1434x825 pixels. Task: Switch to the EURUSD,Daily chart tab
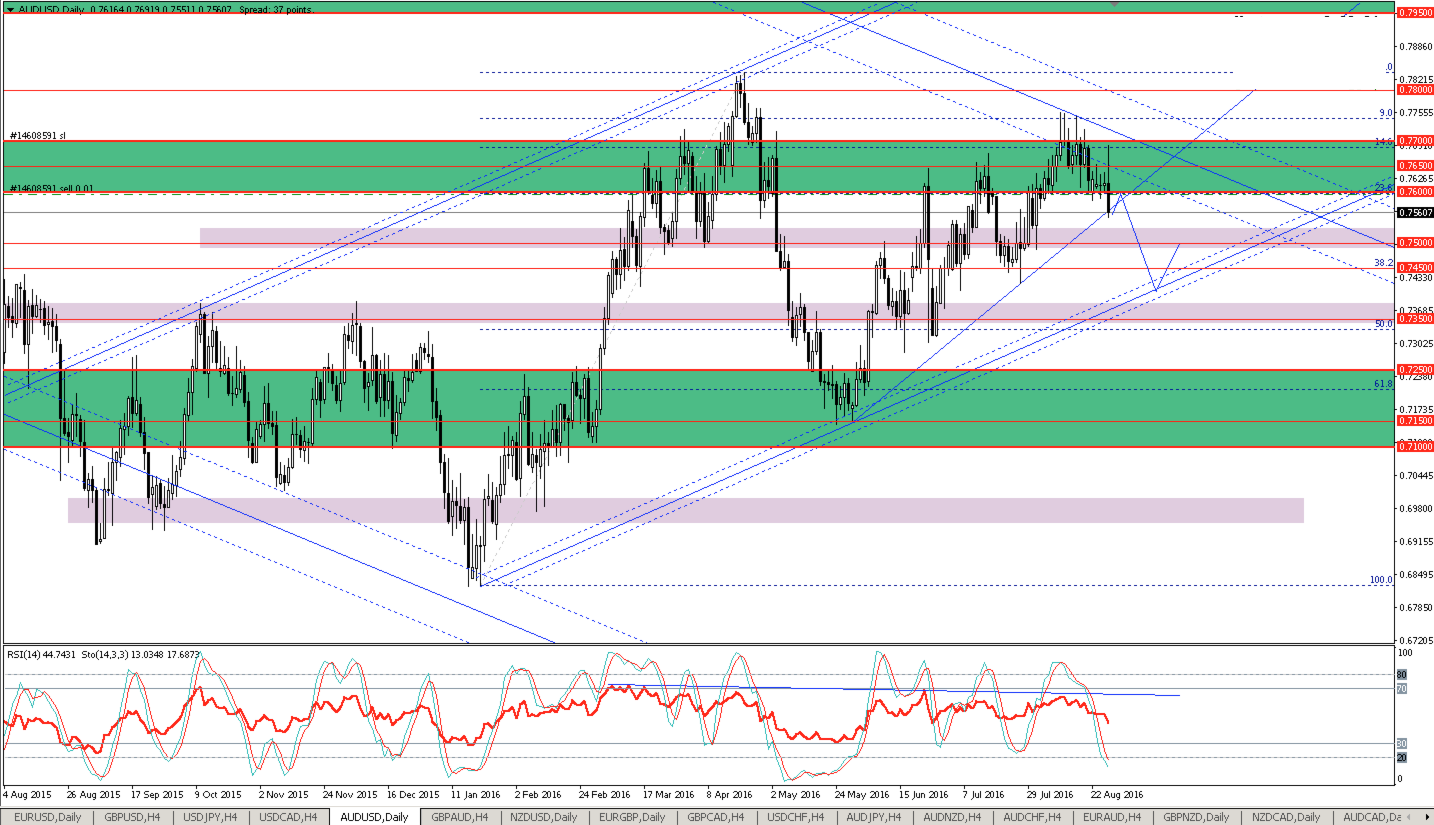tap(48, 817)
